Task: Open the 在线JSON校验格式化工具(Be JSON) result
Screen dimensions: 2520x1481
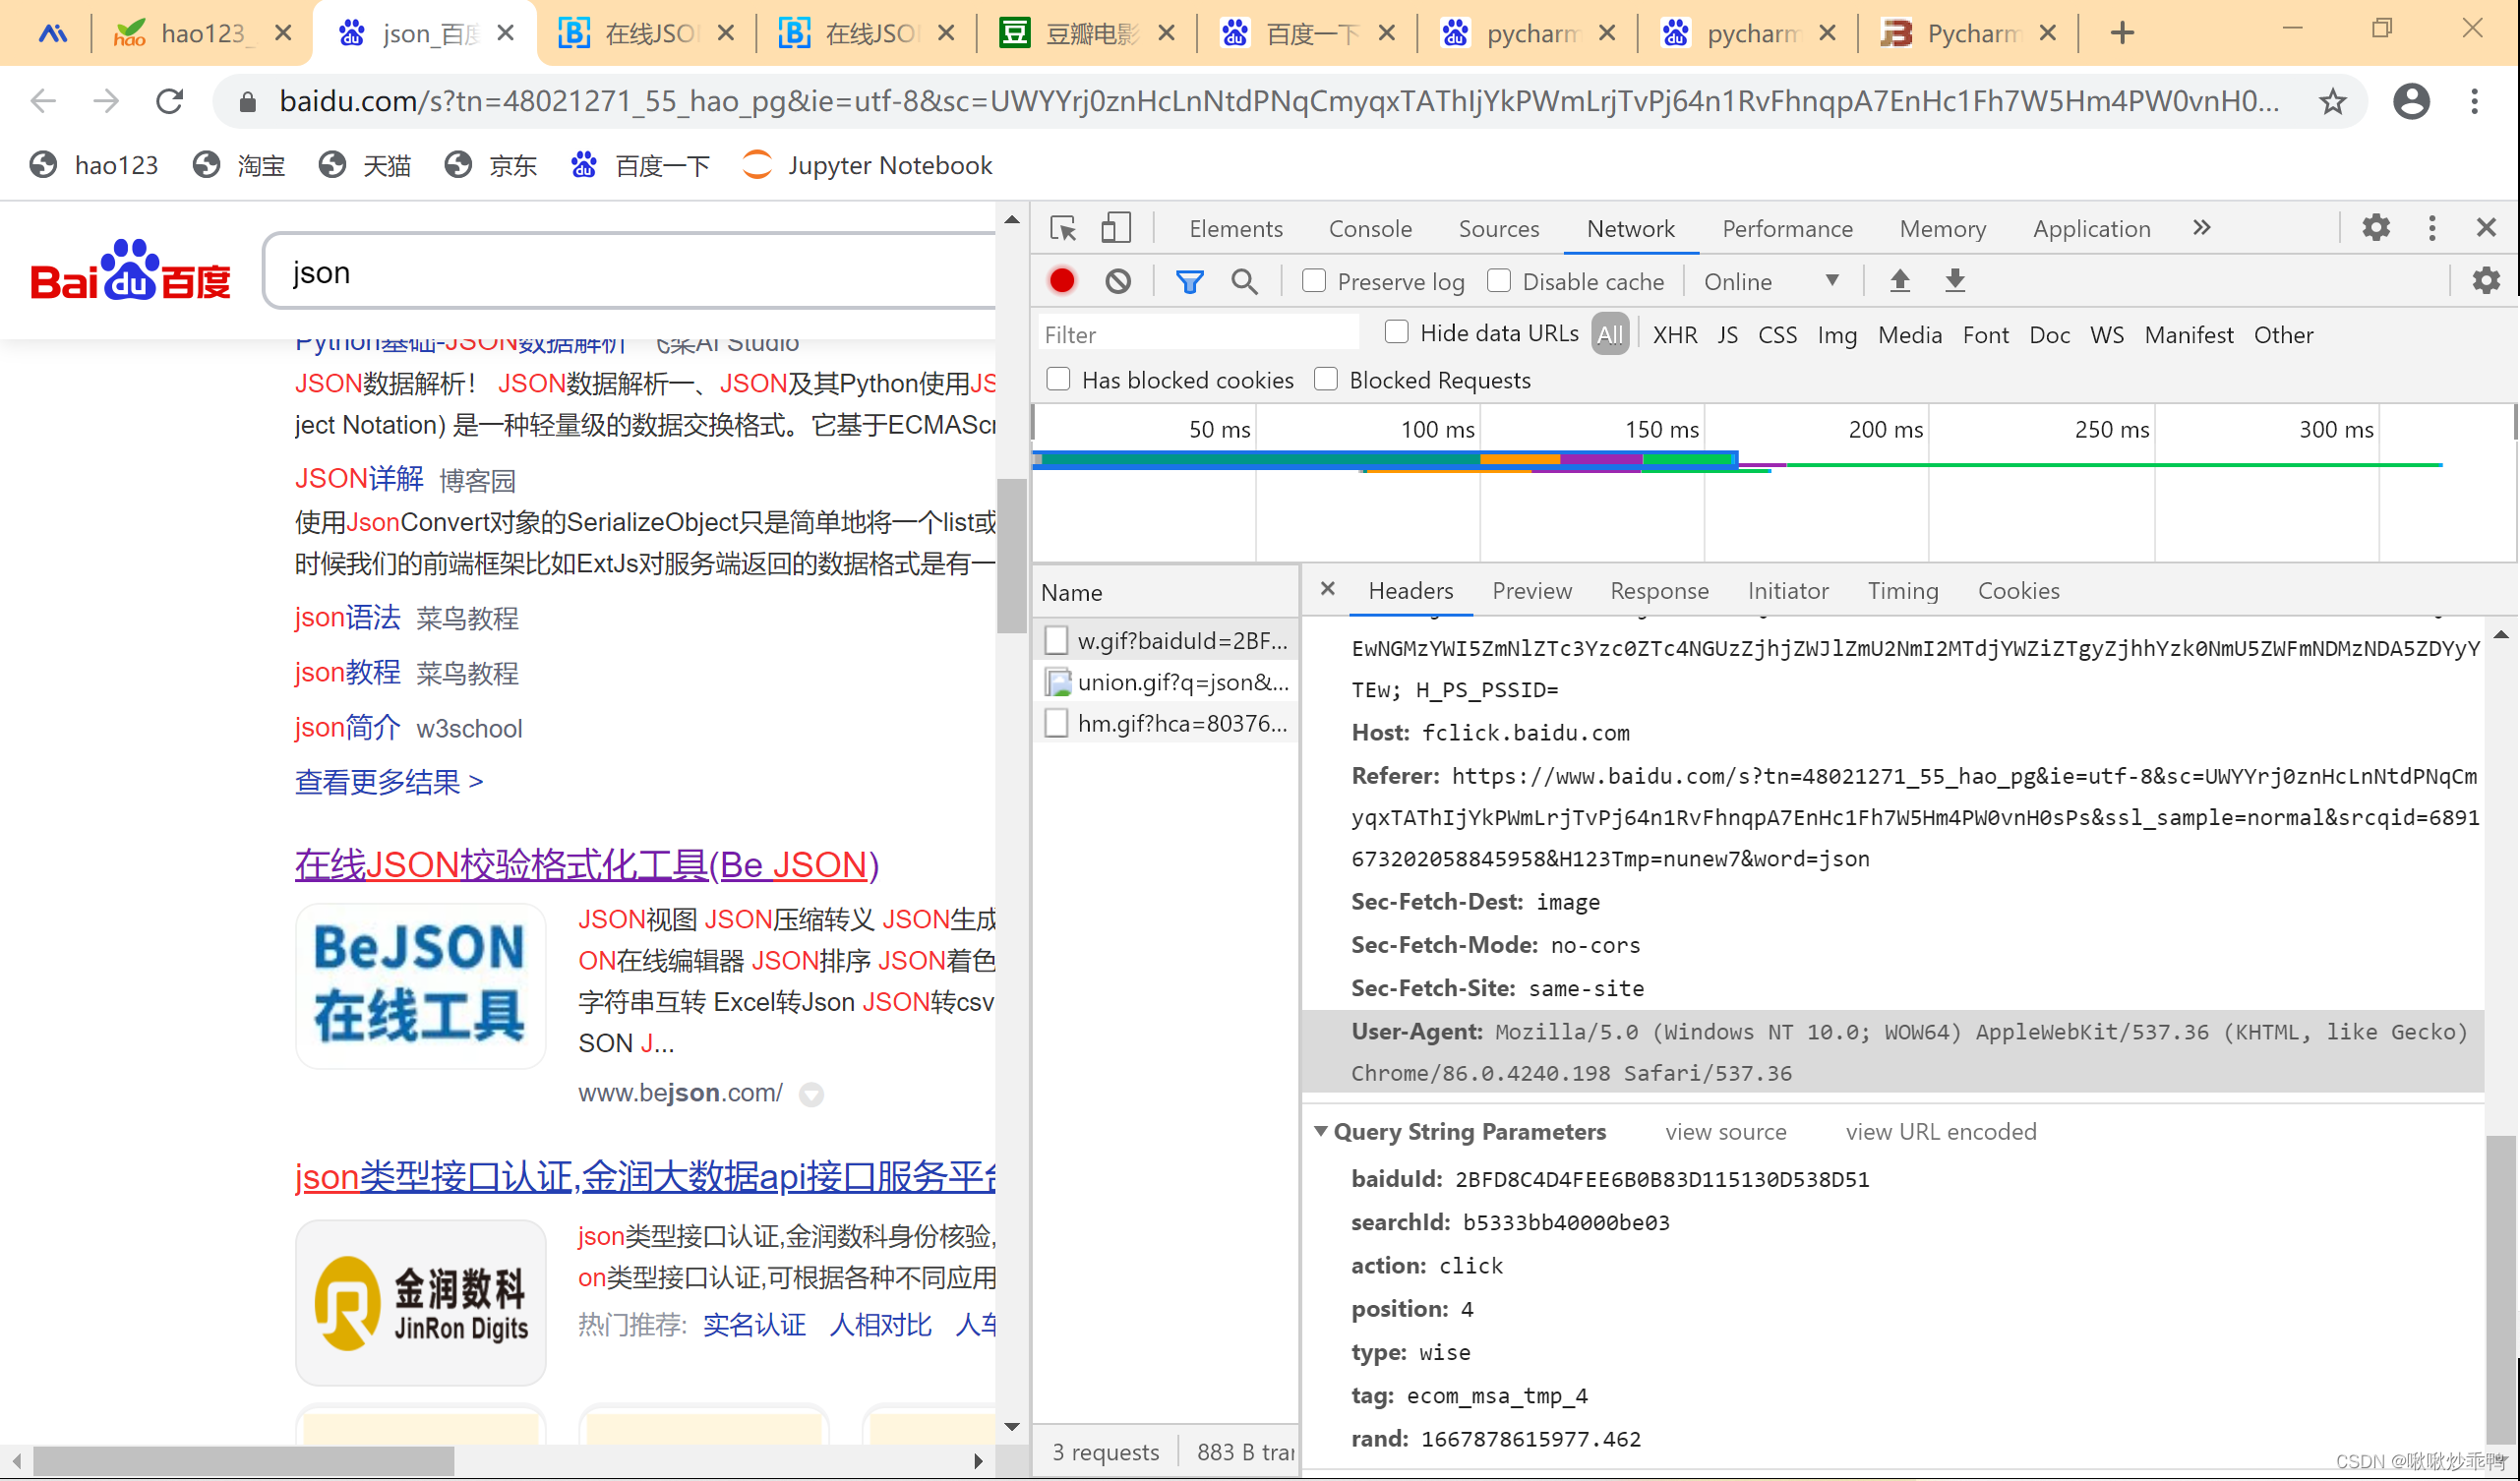Action: click(587, 865)
